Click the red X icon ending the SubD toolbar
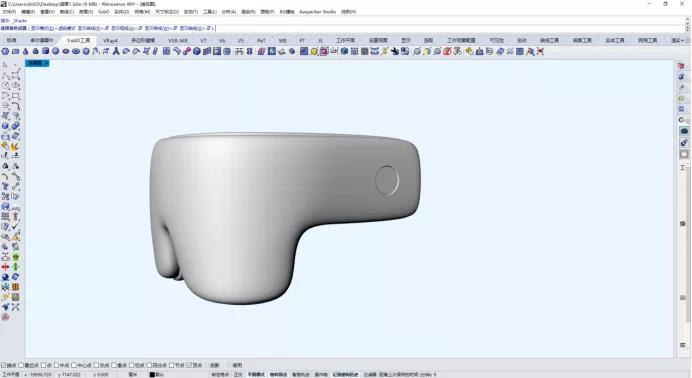692x378 pixels. pyautogui.click(x=540, y=51)
